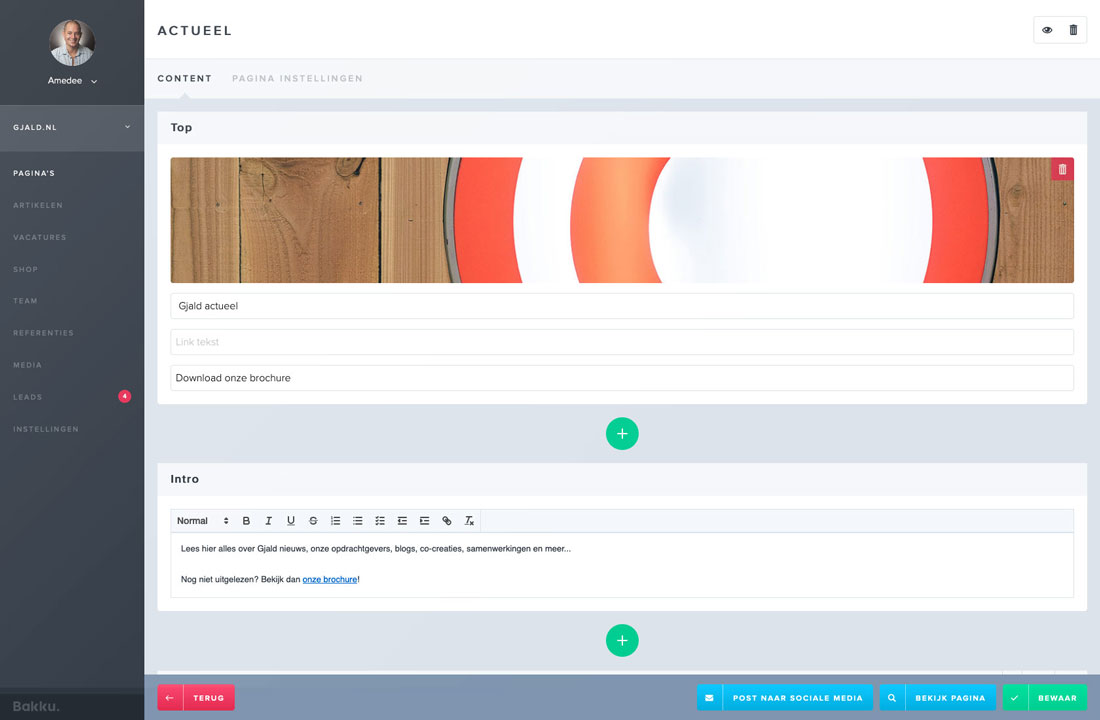The height and width of the screenshot is (720, 1100).
Task: Apply italic formatting in the editor toolbar
Action: [x=268, y=520]
